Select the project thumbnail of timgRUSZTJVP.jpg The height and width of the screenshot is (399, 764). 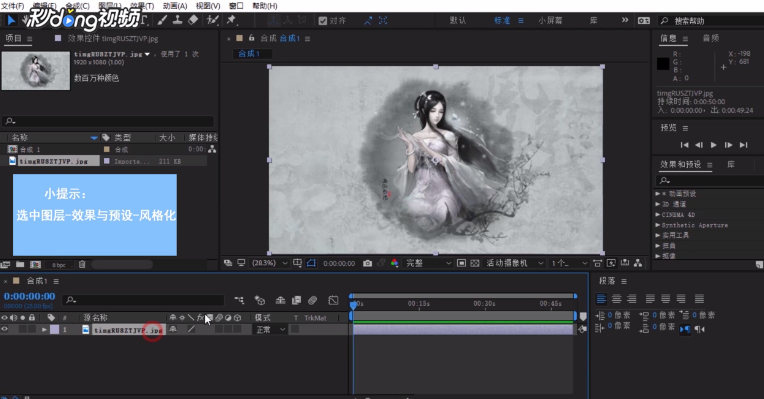[x=36, y=71]
